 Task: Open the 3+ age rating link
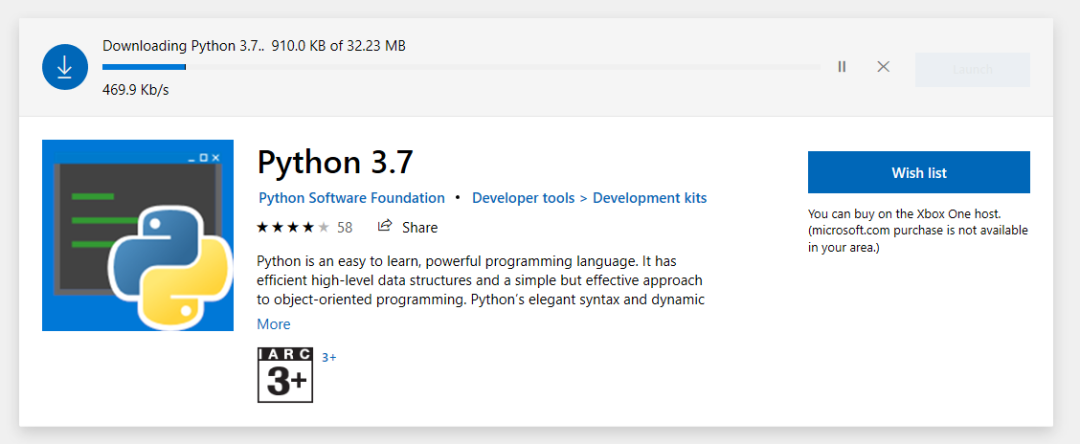[x=329, y=357]
